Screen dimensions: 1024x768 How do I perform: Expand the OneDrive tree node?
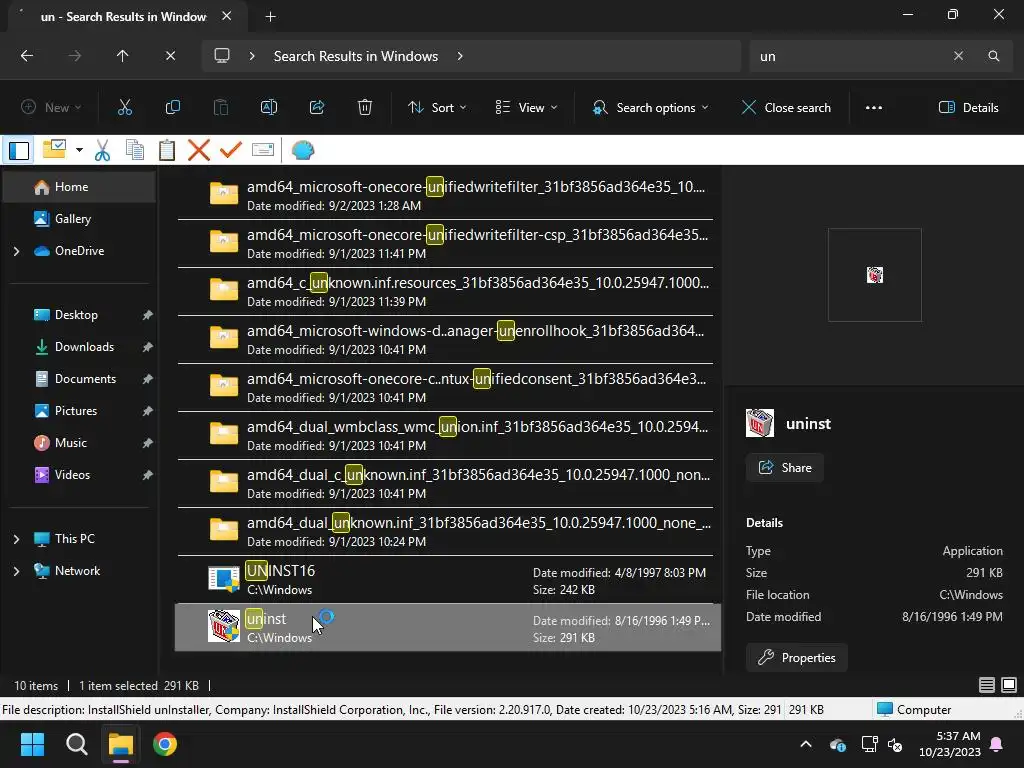click(16, 251)
